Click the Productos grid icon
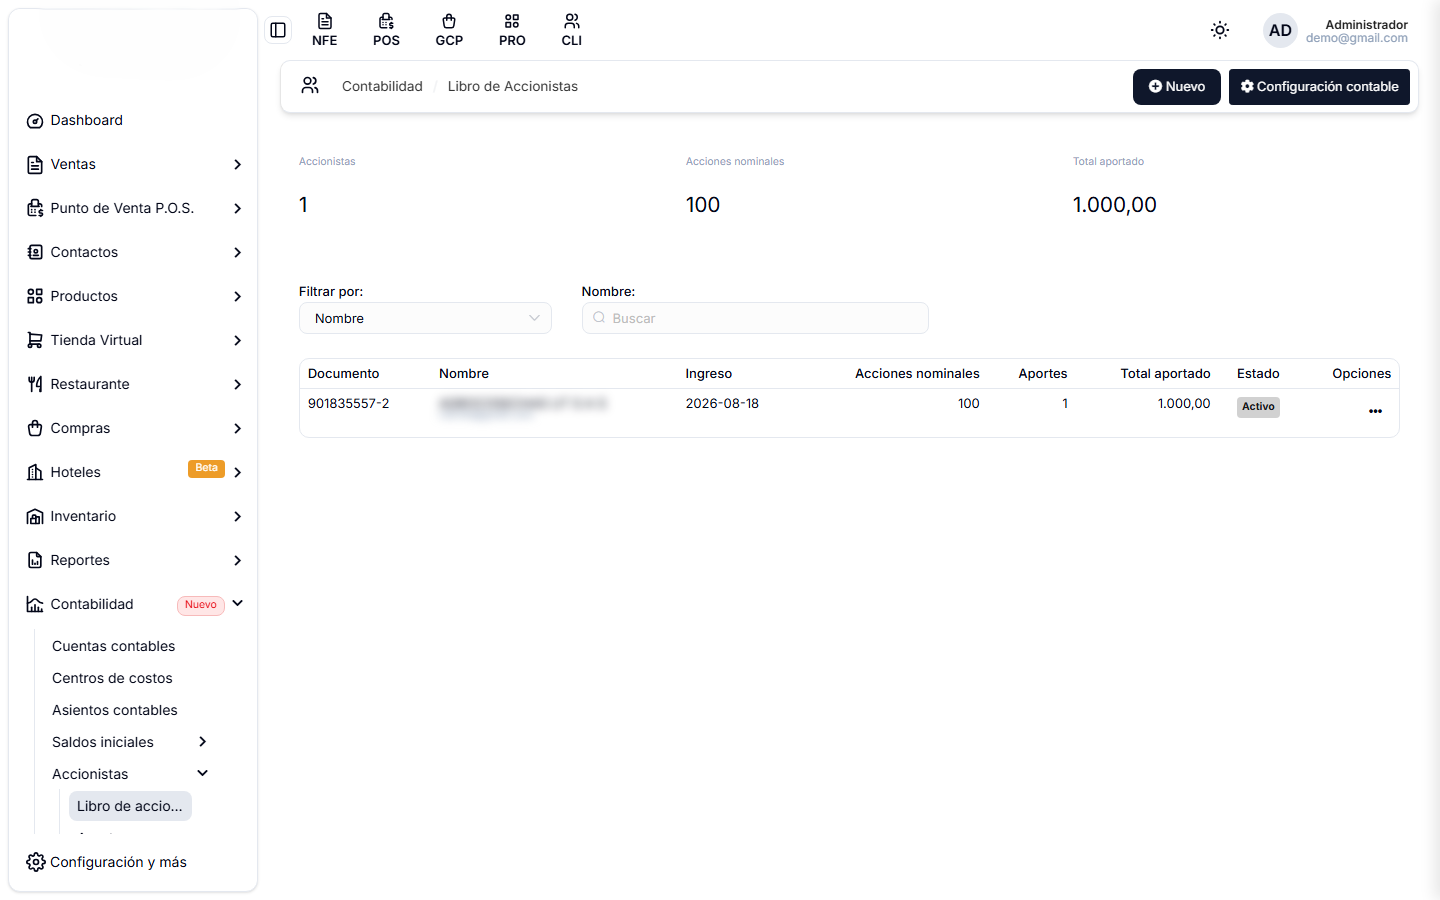This screenshot has height=900, width=1440. click(35, 296)
